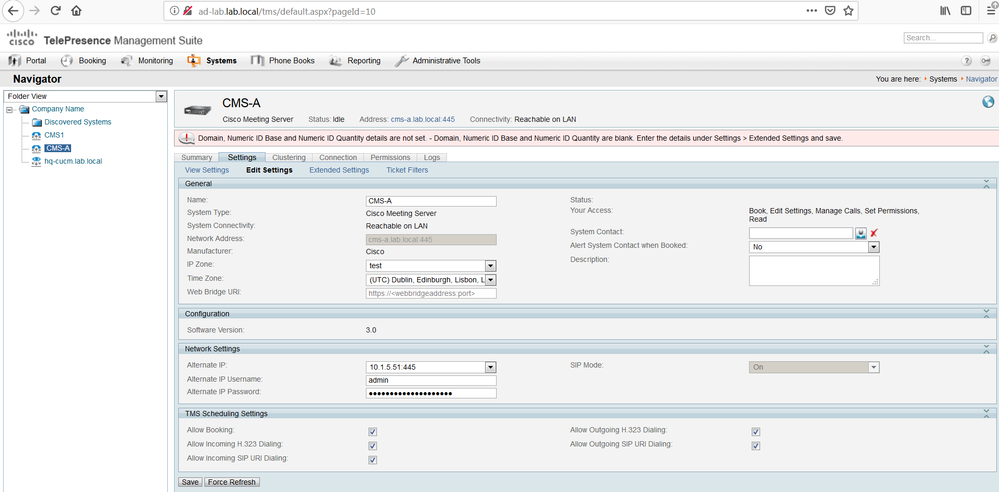Reload the page with the refresh icon
999x492 pixels.
(x=55, y=11)
